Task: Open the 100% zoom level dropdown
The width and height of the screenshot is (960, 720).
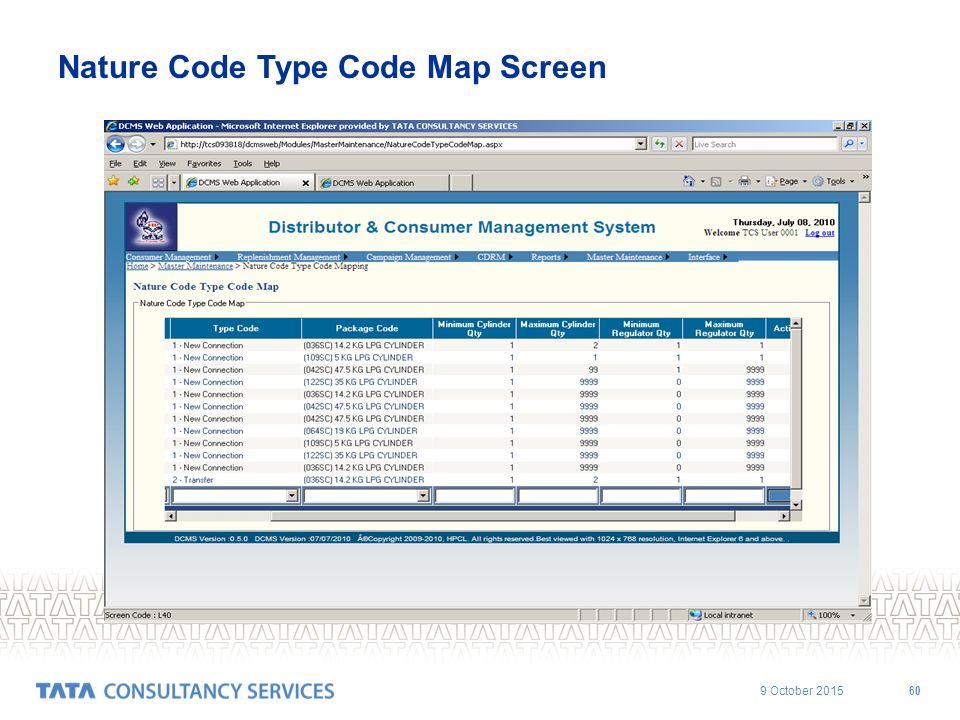Action: (852, 615)
